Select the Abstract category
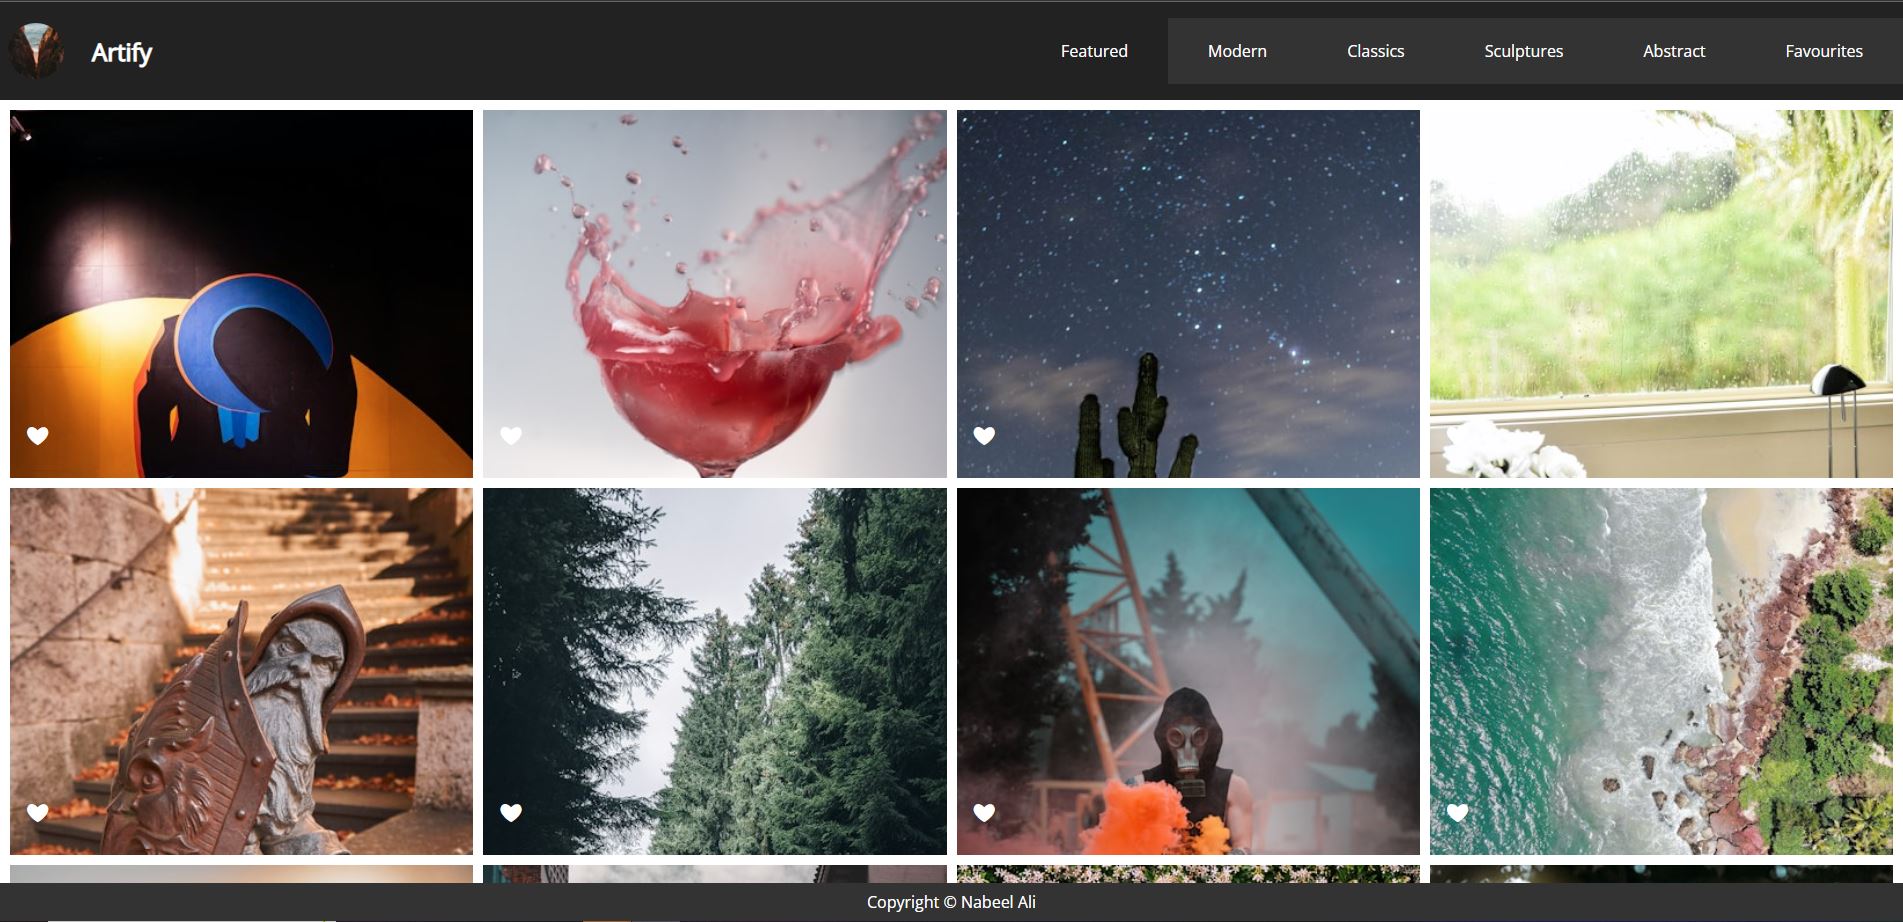The image size is (1903, 922). click(x=1674, y=51)
